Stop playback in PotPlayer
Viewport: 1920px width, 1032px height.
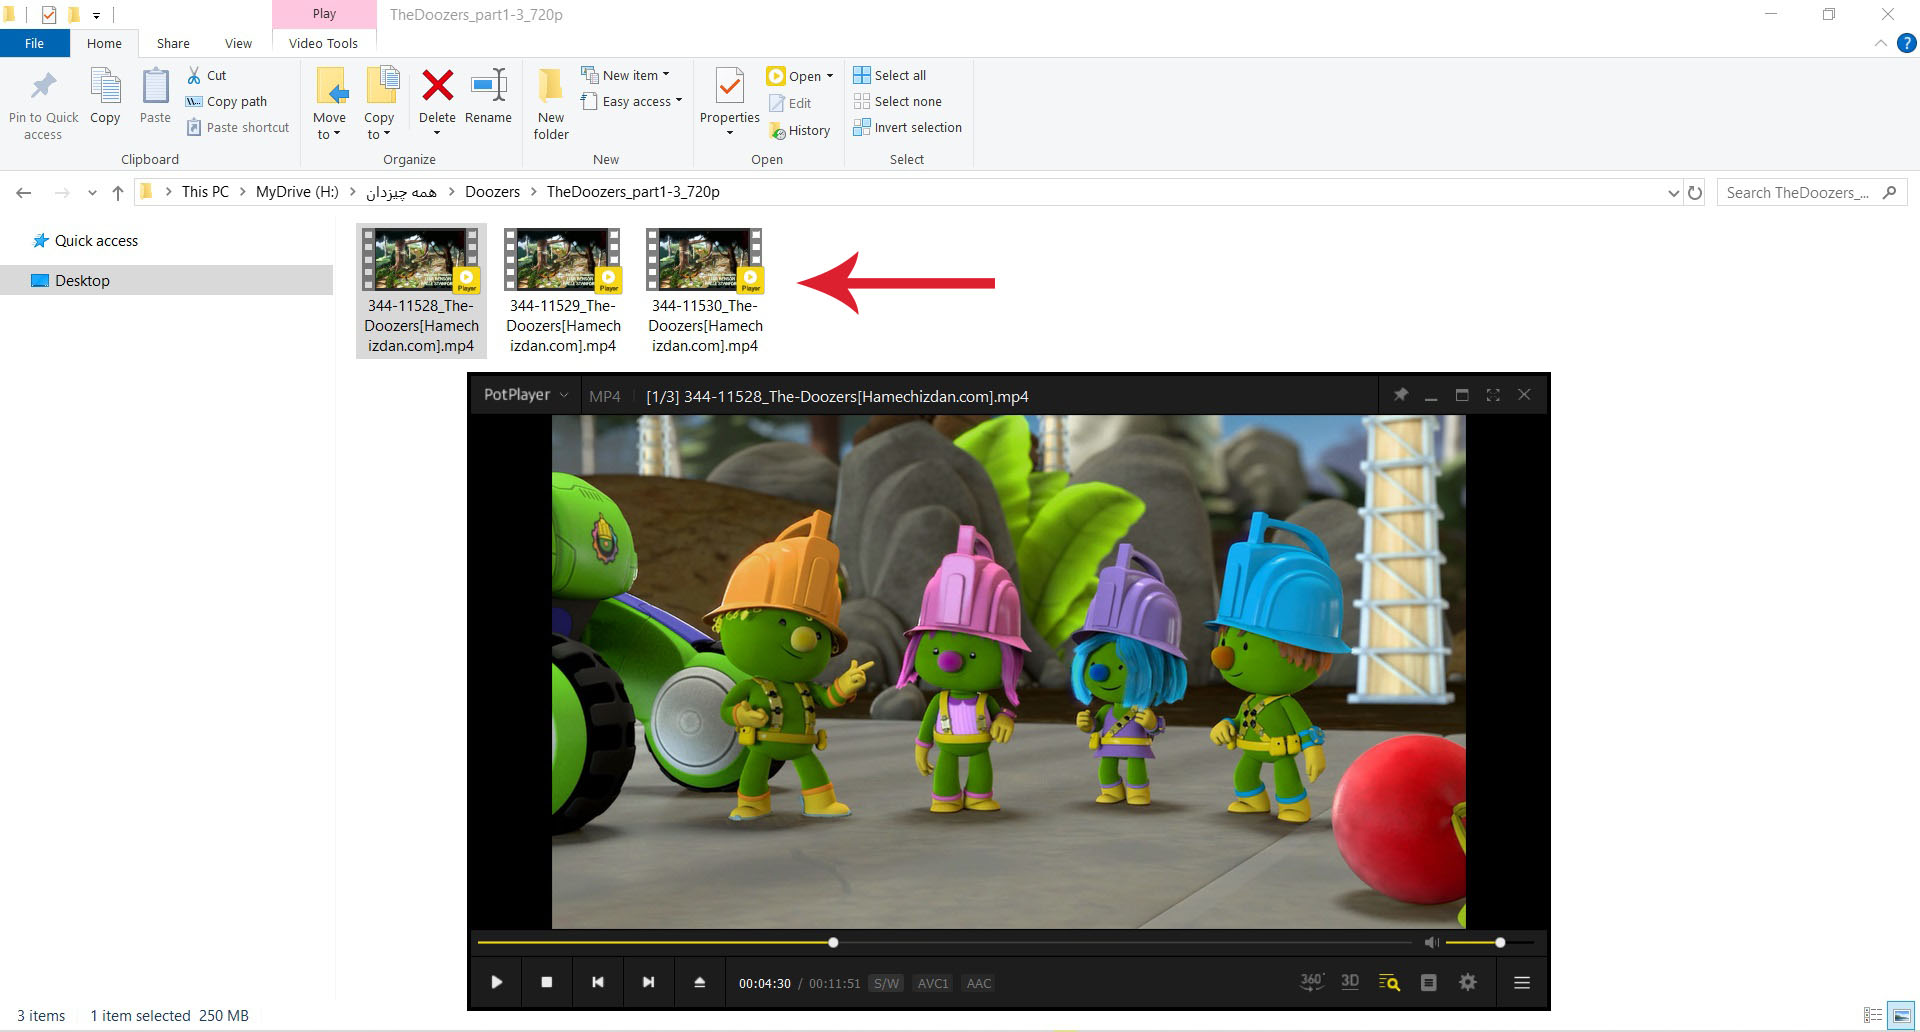click(547, 982)
